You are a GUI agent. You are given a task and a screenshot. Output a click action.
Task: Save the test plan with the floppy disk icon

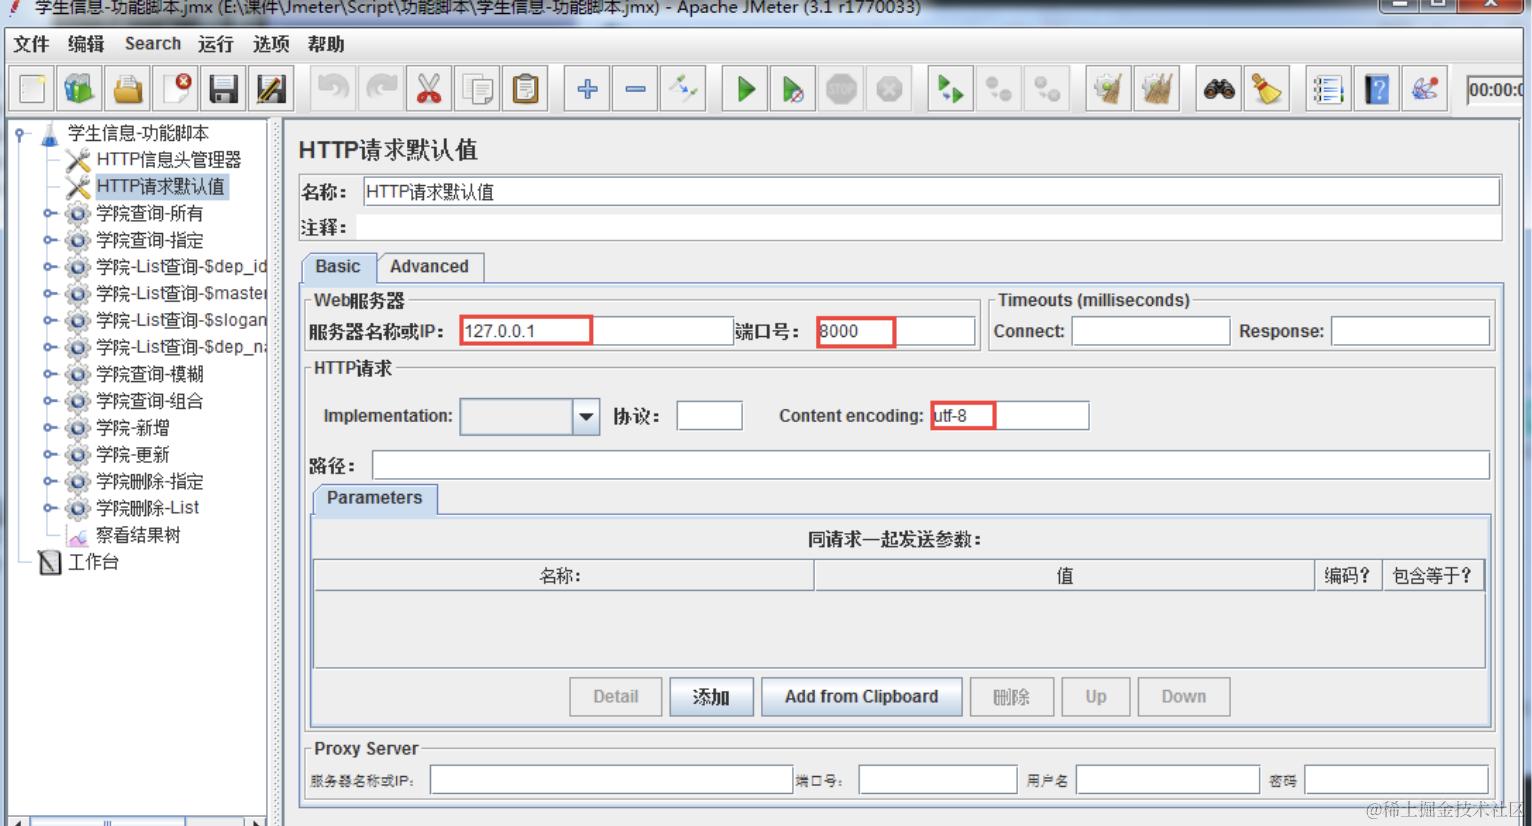224,89
